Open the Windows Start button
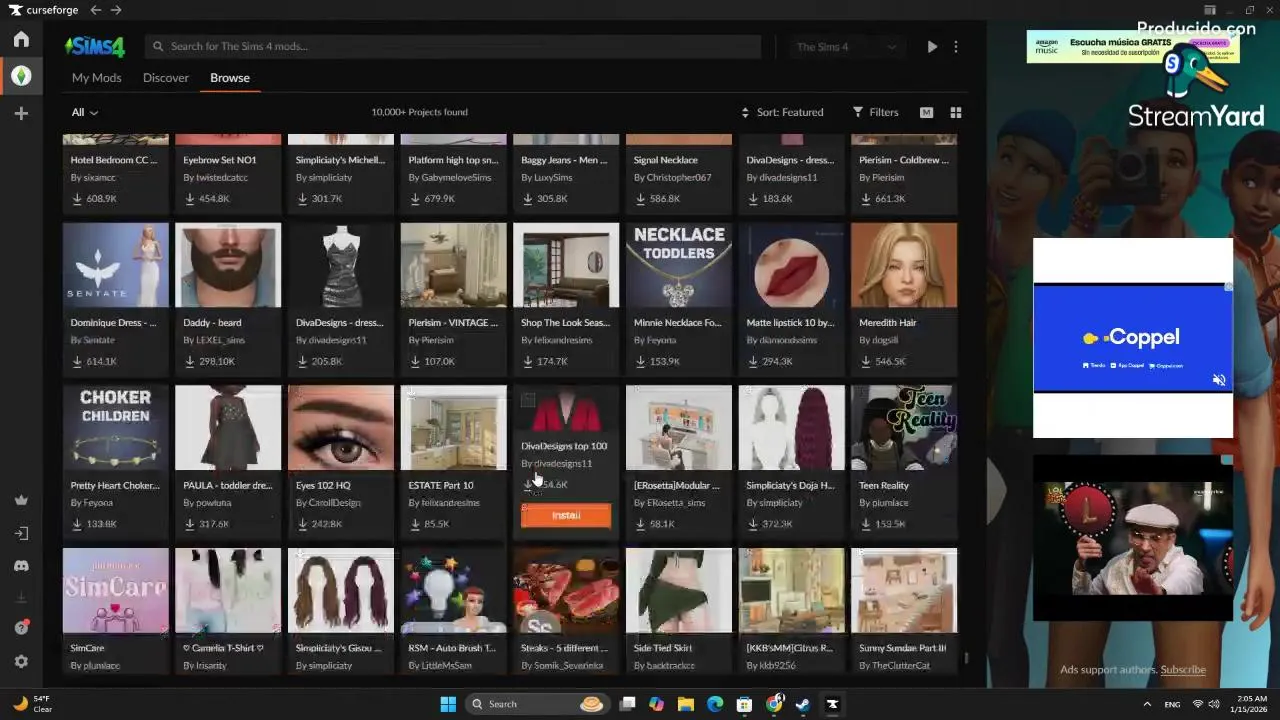Viewport: 1280px width, 720px height. tap(448, 704)
